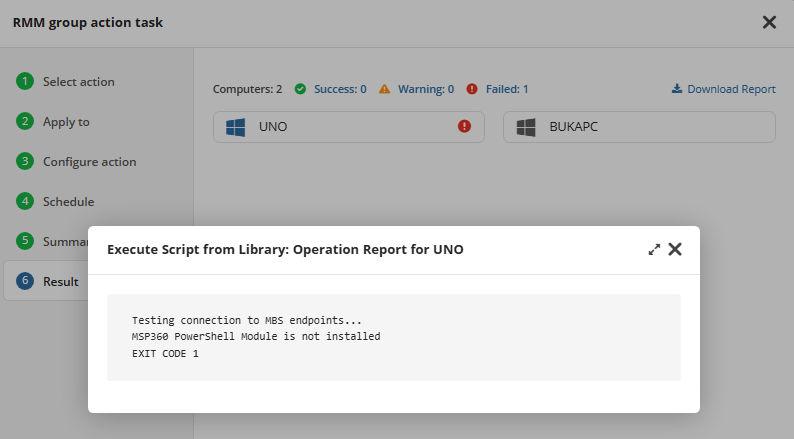The image size is (794, 439).
Task: Click the orange Warning triangle icon
Action: pyautogui.click(x=384, y=89)
